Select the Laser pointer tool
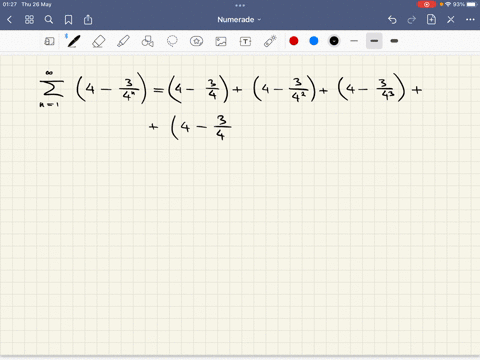The height and width of the screenshot is (360, 480). [x=270, y=41]
